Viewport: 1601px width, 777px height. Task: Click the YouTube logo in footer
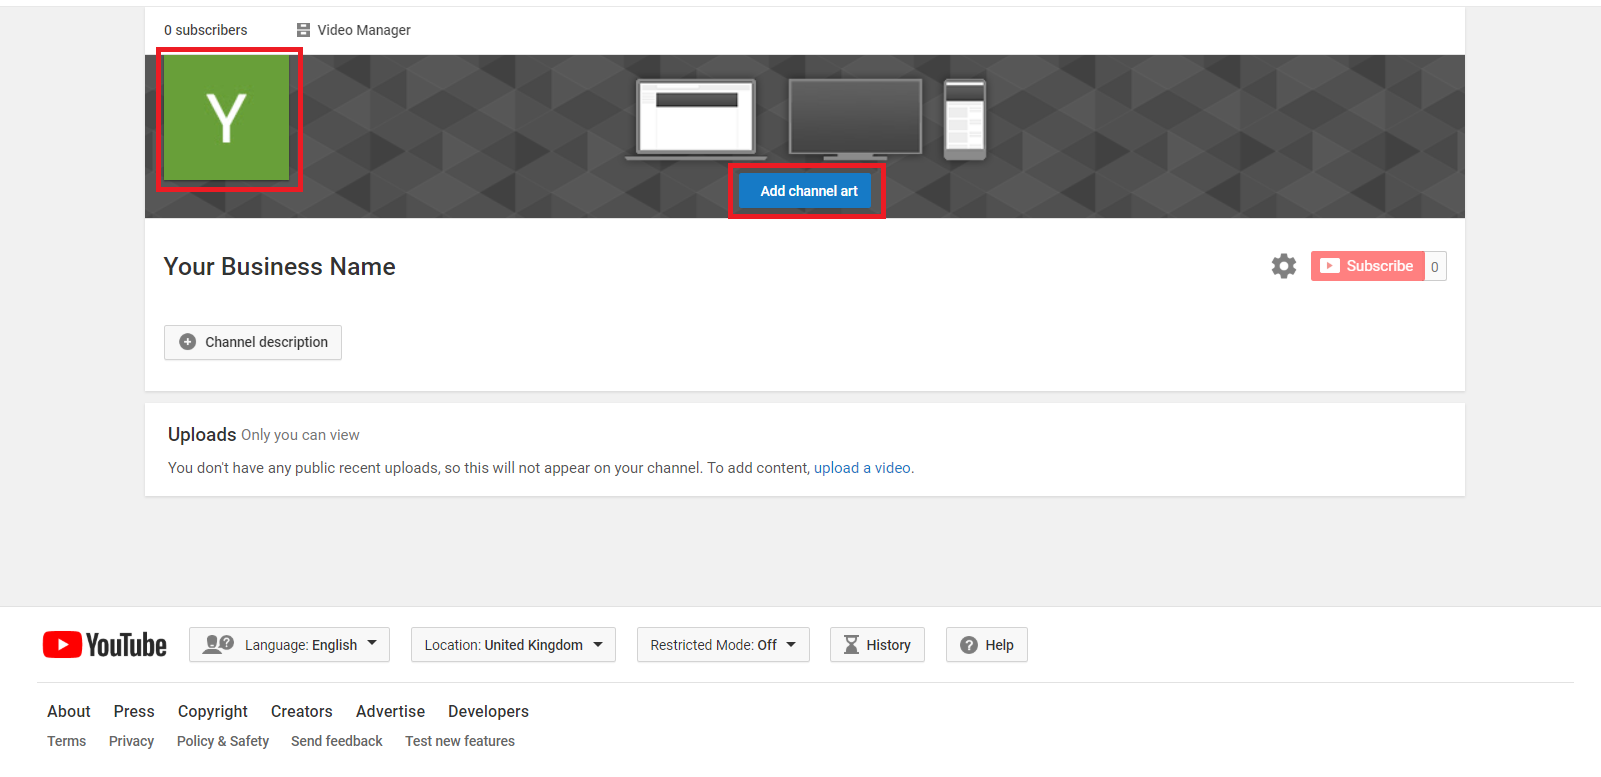105,645
